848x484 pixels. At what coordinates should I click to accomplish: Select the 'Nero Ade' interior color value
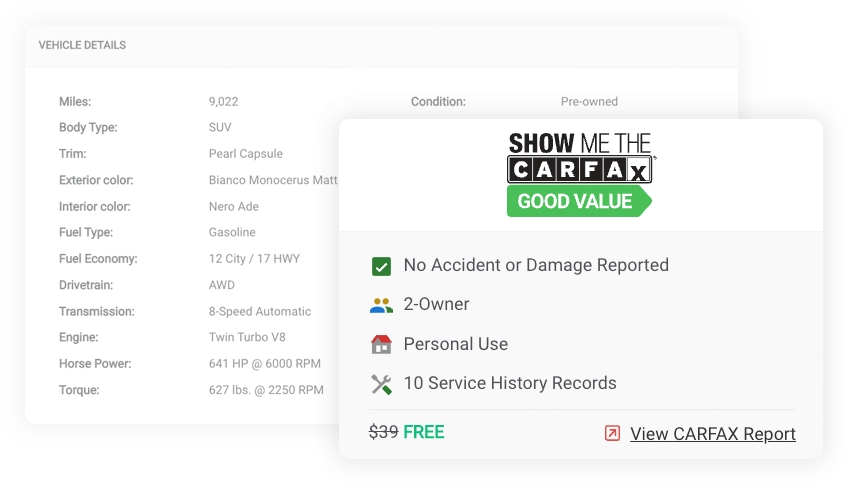tap(234, 207)
